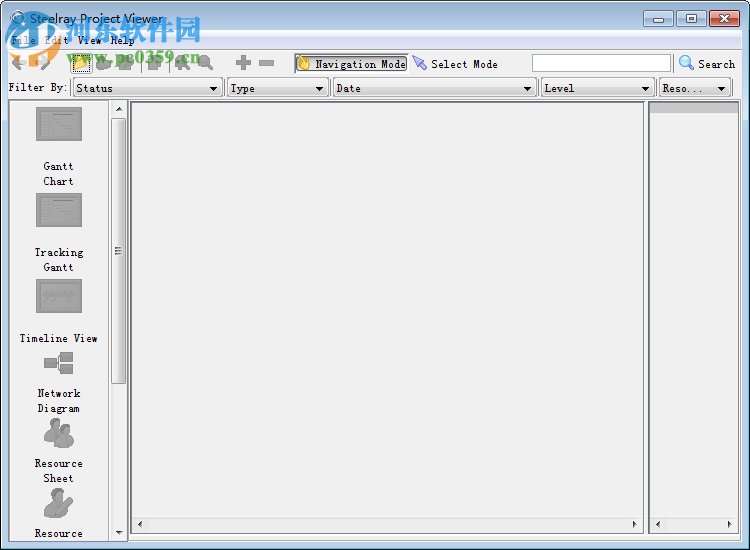750x550 pixels.
Task: Switch to Select Mode
Action: [x=455, y=64]
